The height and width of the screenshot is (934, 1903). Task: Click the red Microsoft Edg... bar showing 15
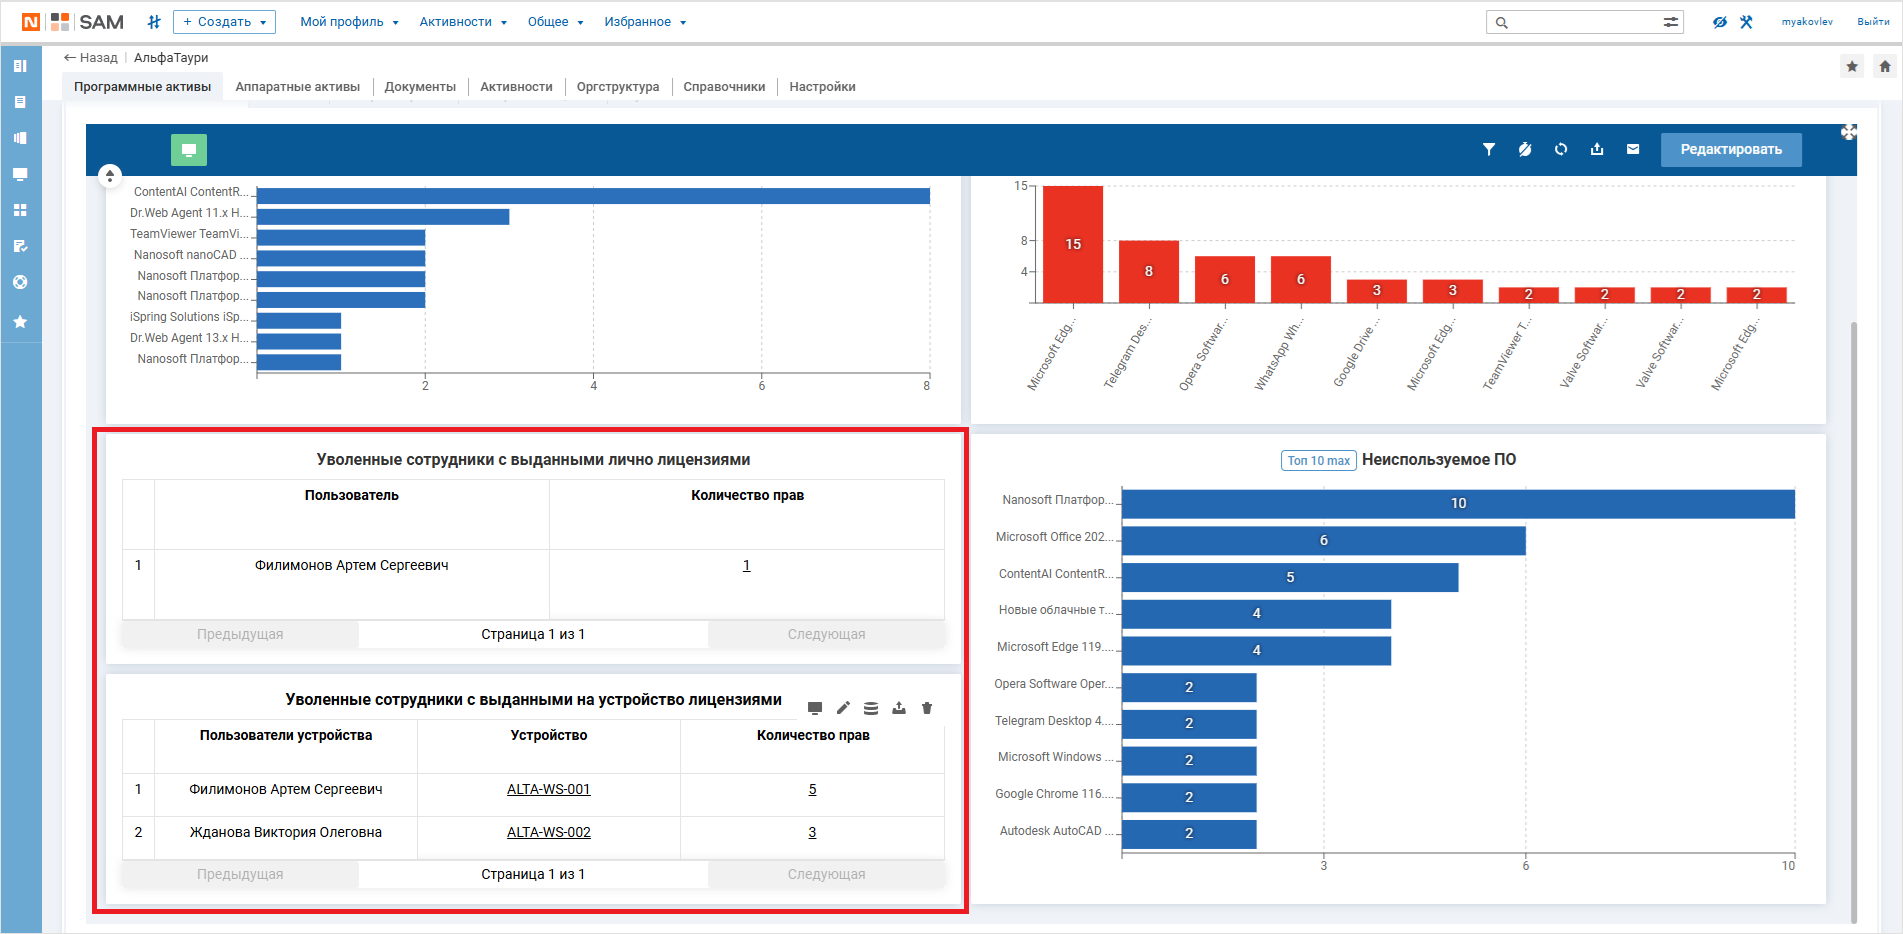tap(1073, 244)
